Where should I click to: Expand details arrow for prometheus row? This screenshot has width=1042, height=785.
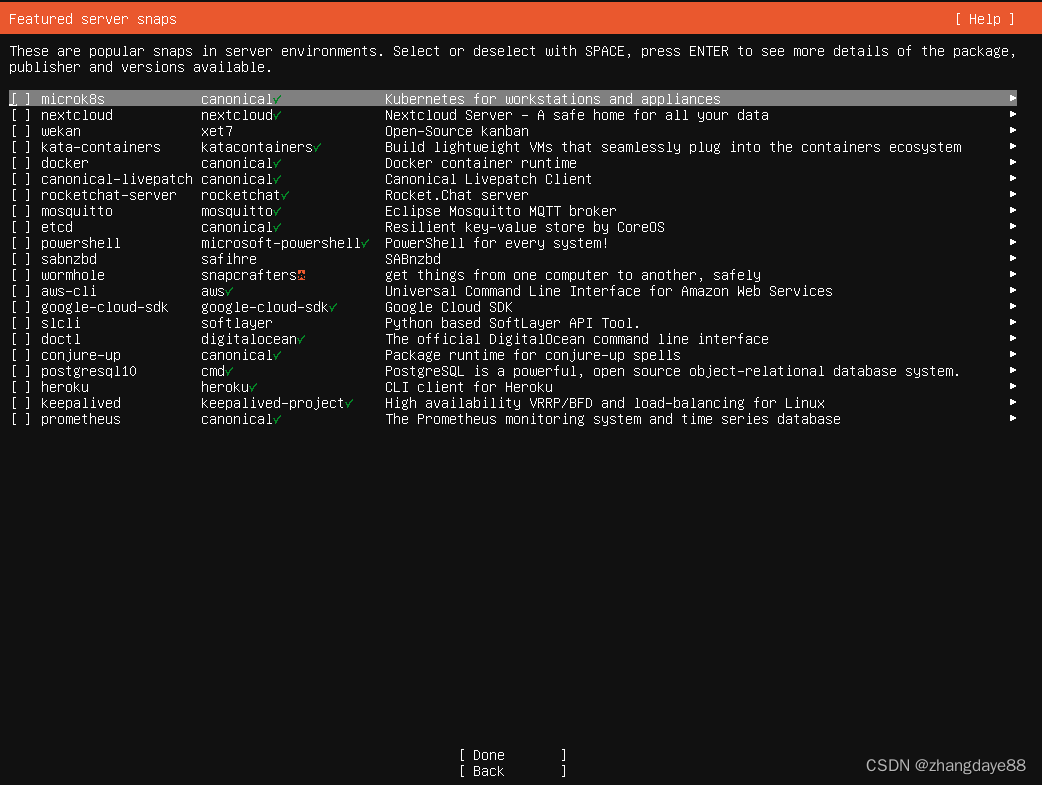coord(1013,418)
